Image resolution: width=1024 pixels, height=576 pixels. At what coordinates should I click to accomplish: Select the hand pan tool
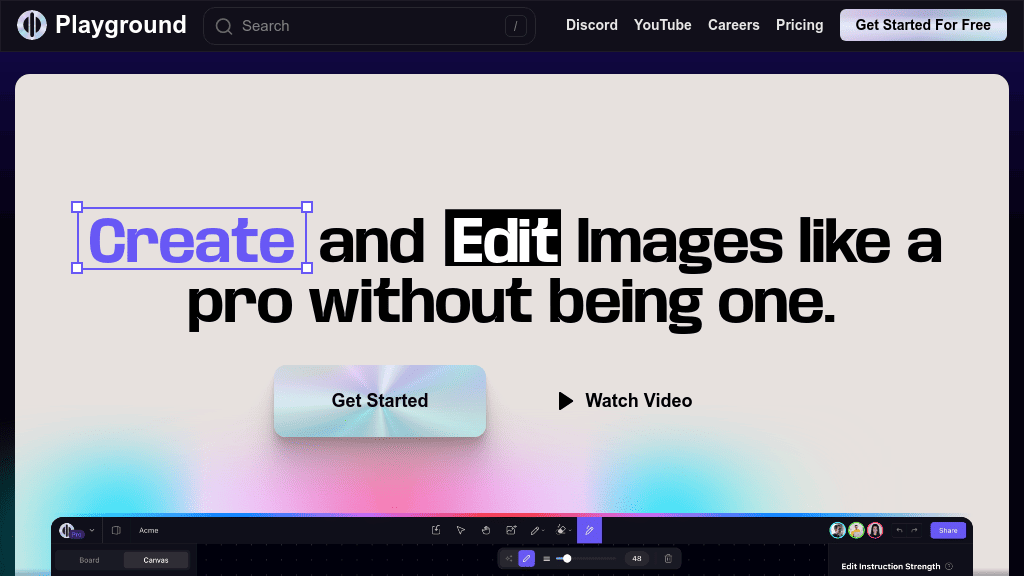(487, 530)
